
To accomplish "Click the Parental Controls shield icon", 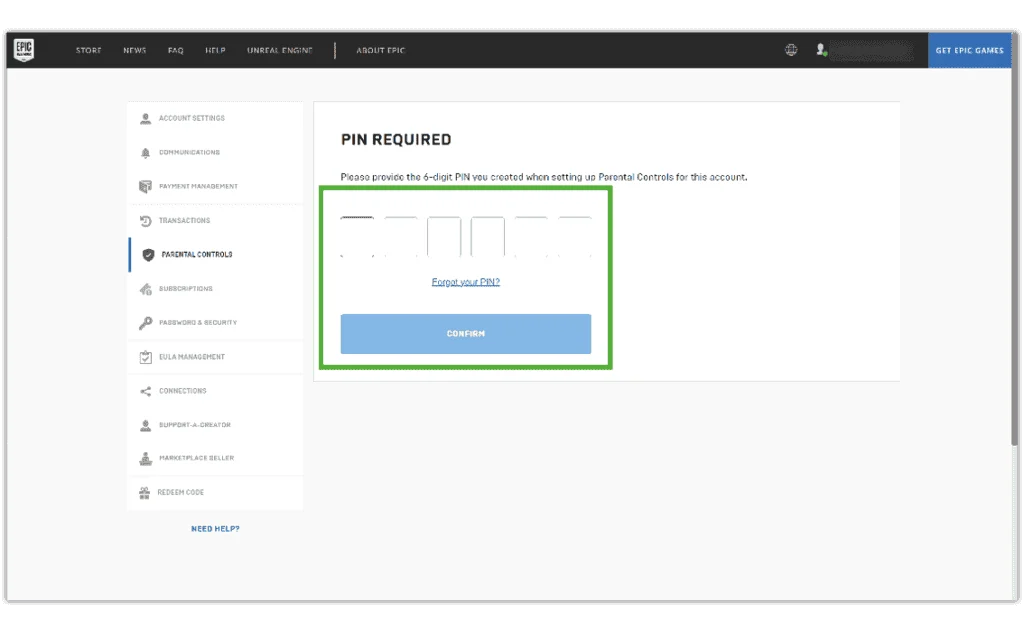I will tap(148, 255).
